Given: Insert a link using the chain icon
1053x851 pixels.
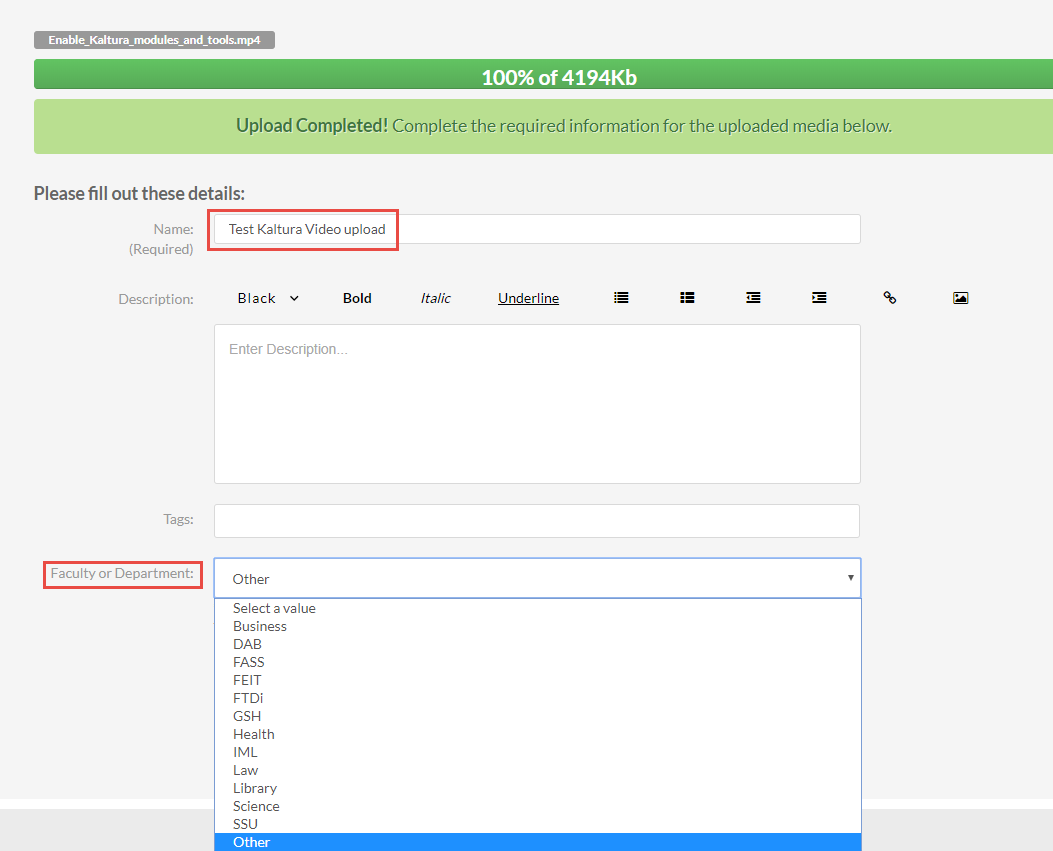Looking at the screenshot, I should click(889, 298).
